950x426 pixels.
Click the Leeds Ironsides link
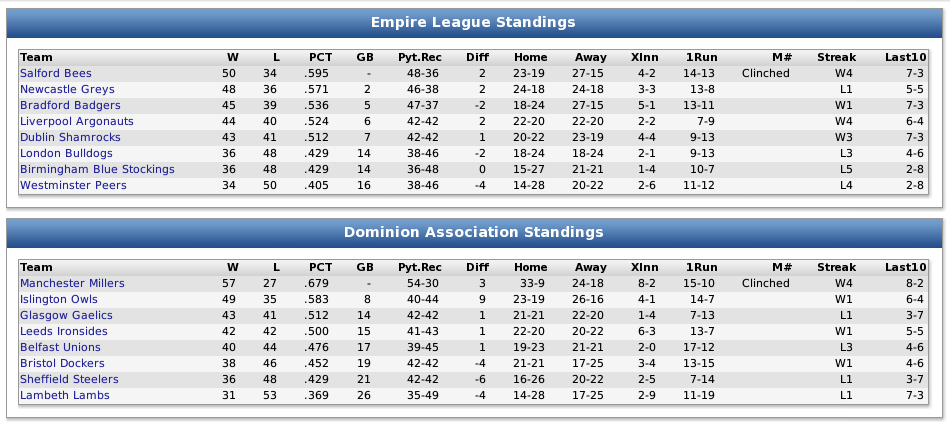click(x=64, y=332)
